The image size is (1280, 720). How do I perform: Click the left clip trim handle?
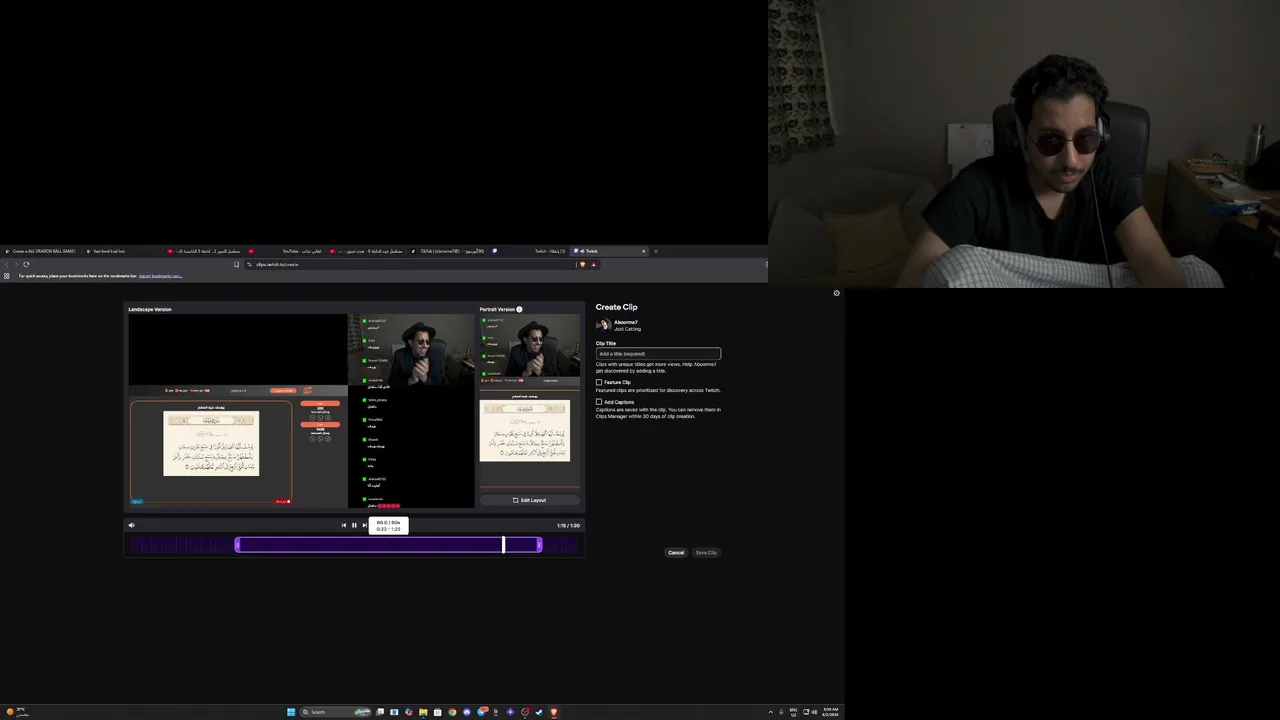[x=237, y=544]
